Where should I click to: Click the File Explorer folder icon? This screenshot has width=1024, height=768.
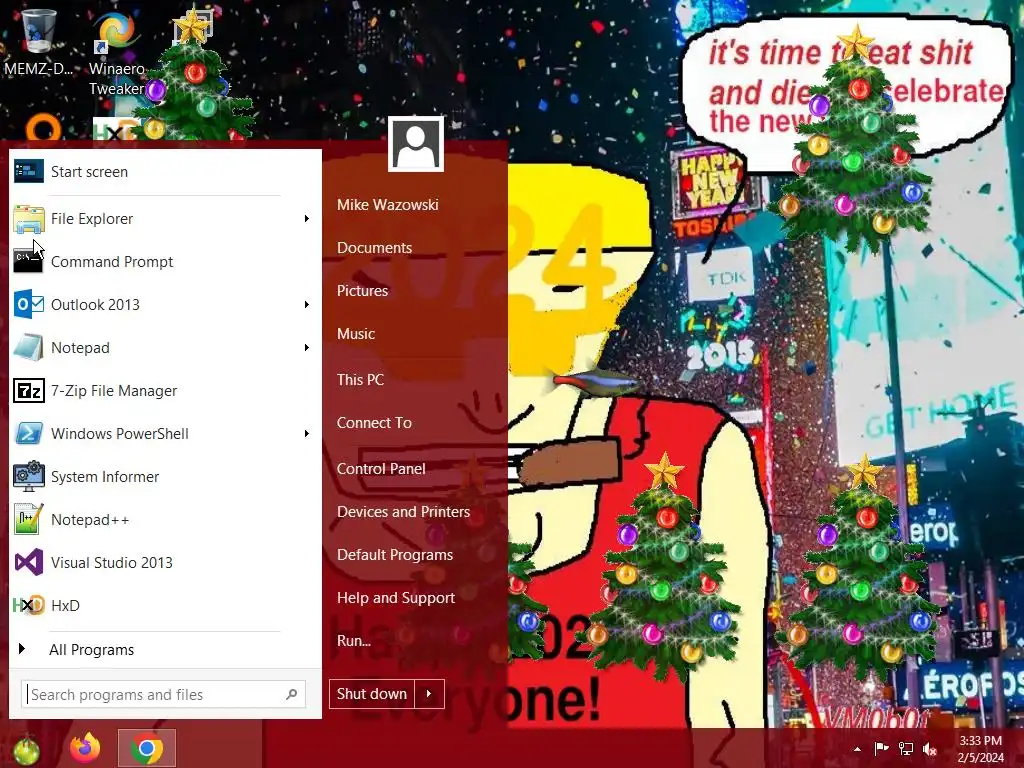tap(29, 219)
